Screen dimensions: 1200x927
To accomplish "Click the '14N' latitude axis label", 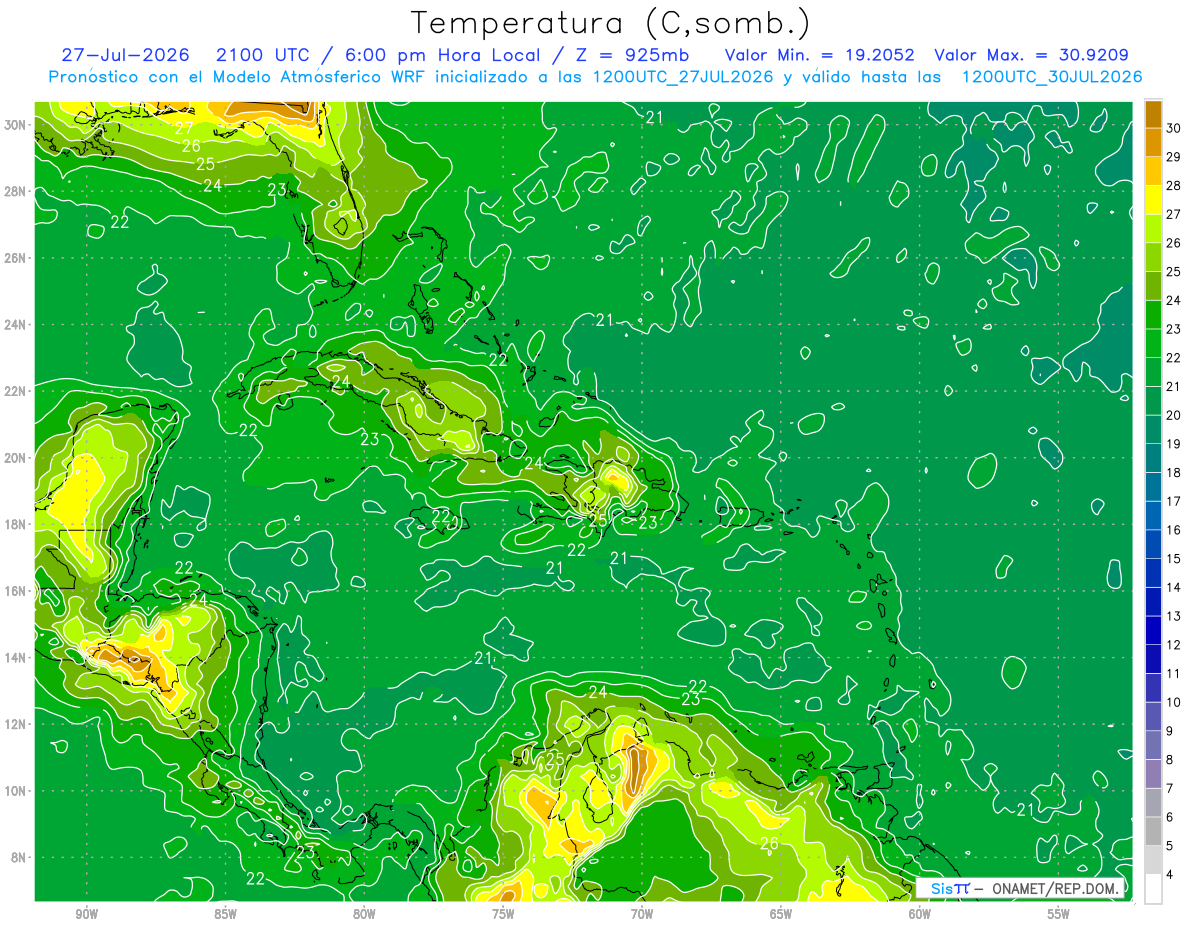I will tap(17, 658).
